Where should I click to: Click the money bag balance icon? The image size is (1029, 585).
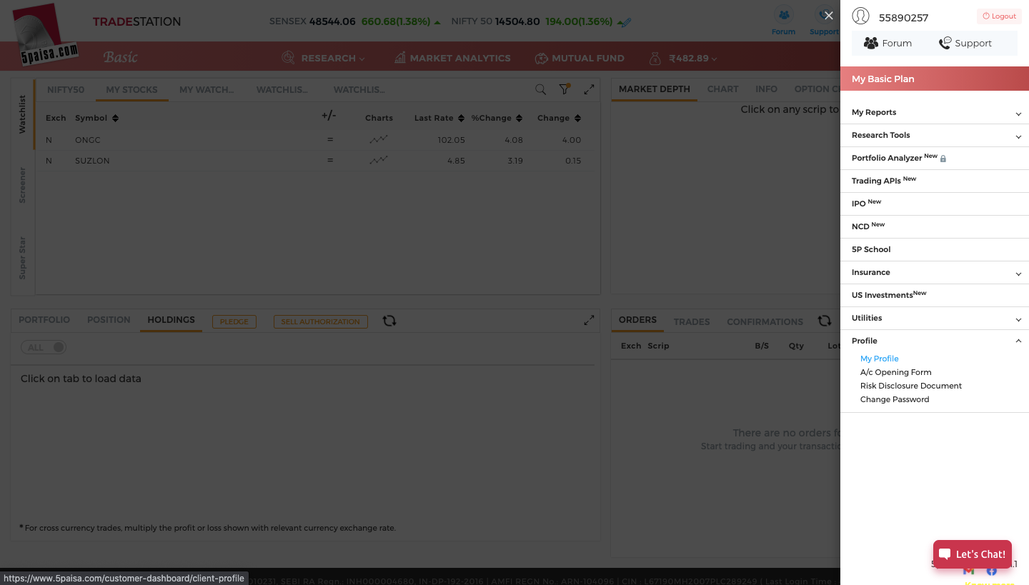(x=655, y=58)
